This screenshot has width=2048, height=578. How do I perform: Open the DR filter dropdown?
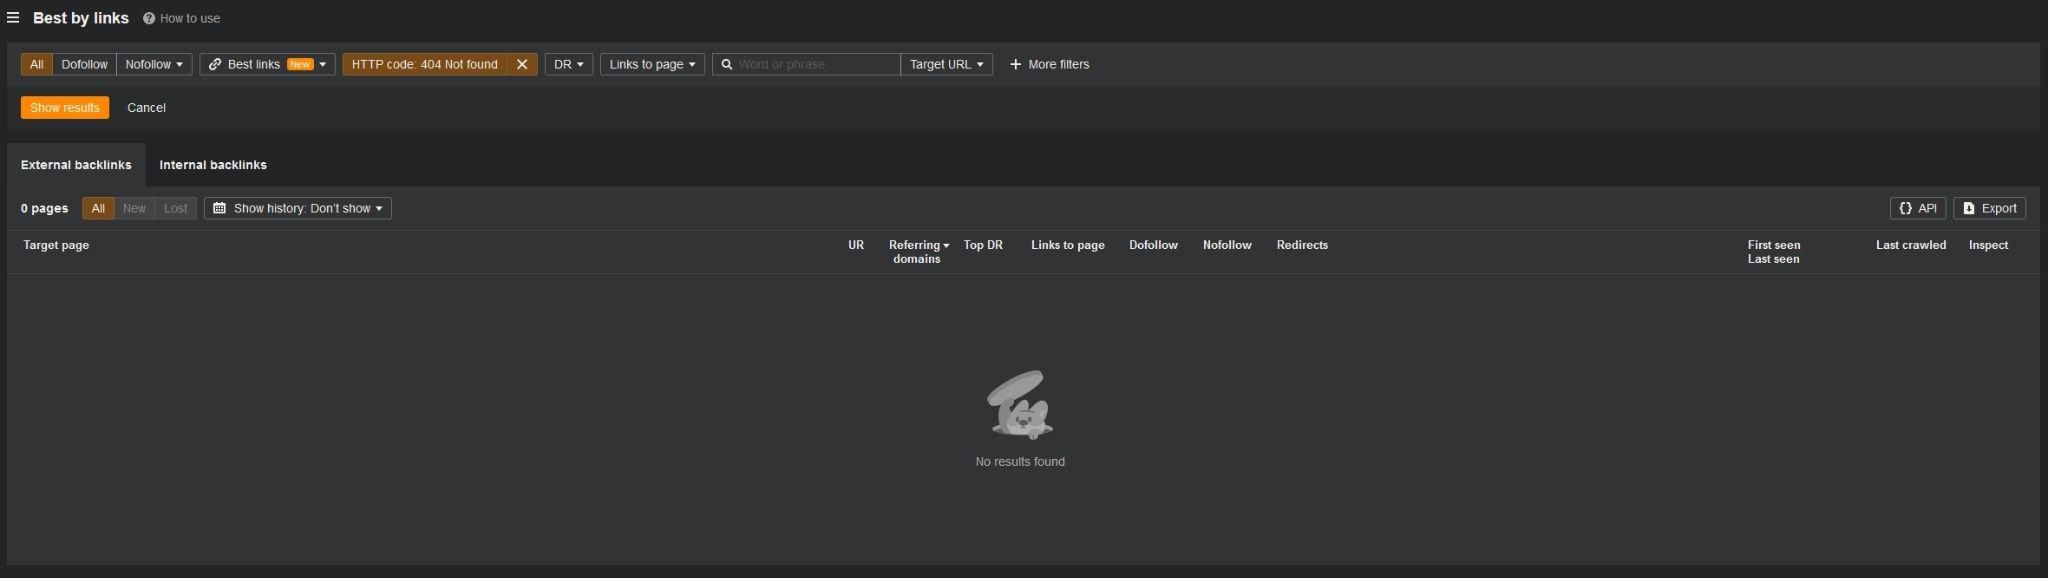[x=569, y=64]
